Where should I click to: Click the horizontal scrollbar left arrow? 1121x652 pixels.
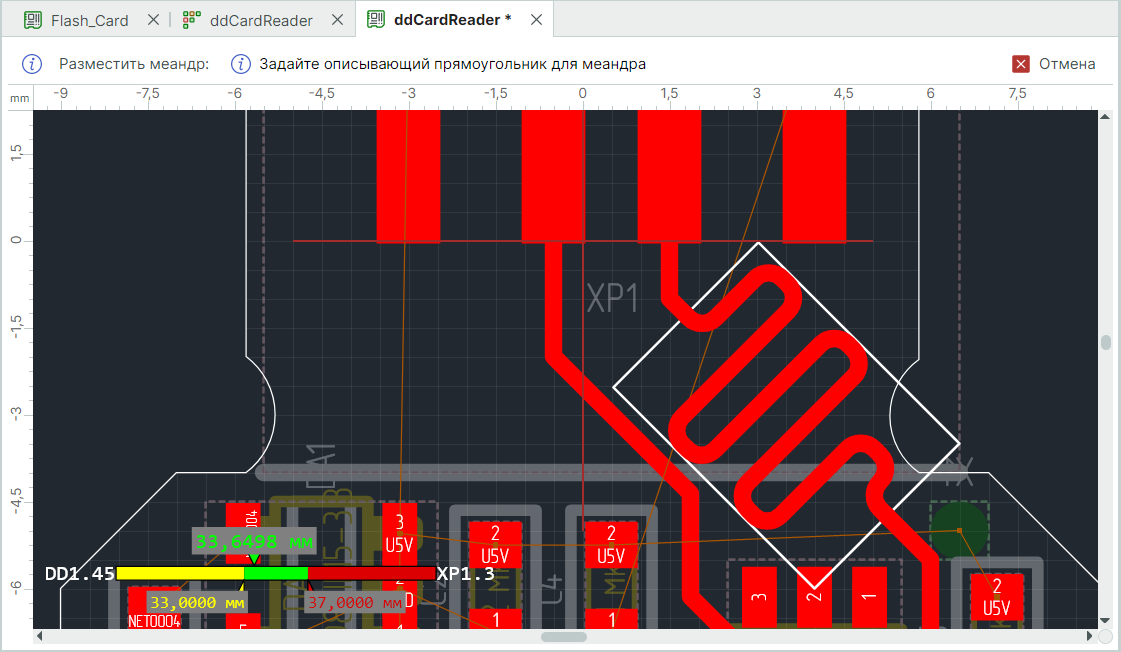click(40, 636)
